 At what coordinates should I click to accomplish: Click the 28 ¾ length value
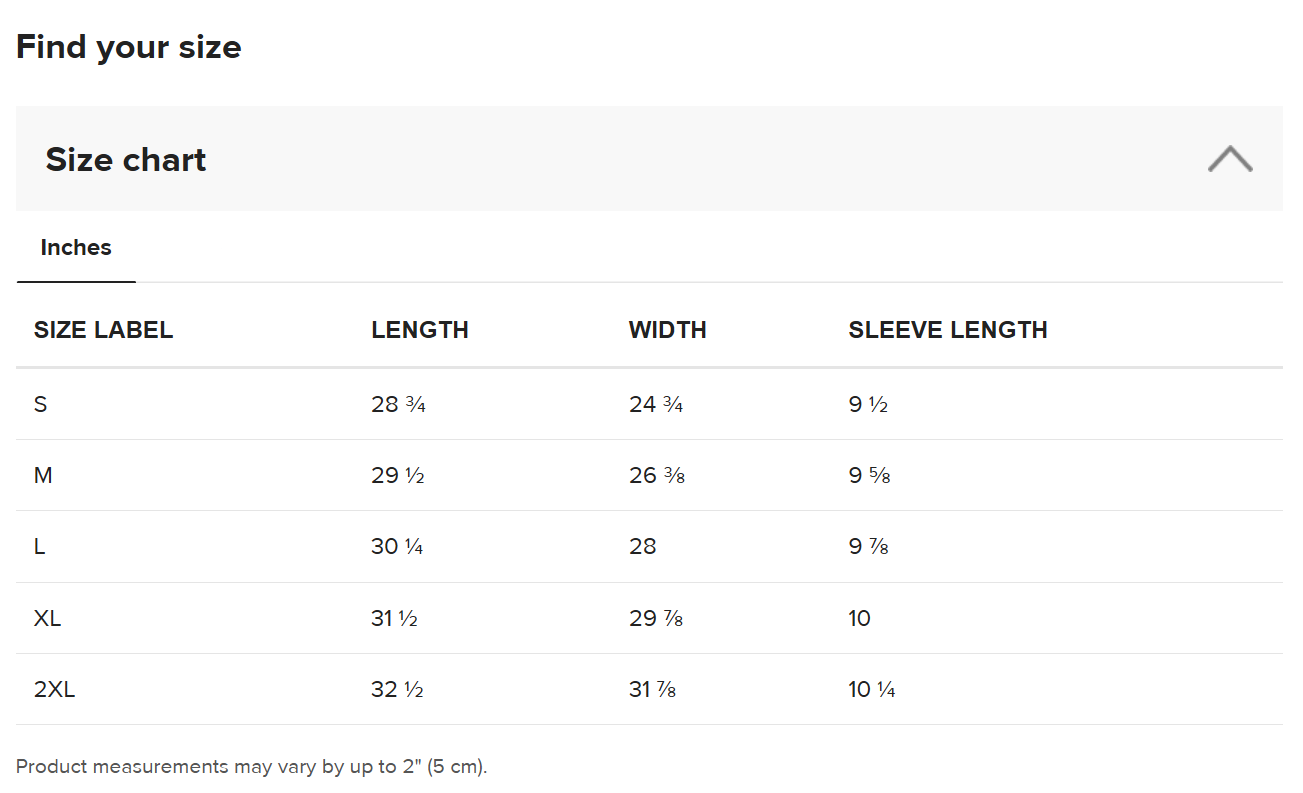point(398,405)
